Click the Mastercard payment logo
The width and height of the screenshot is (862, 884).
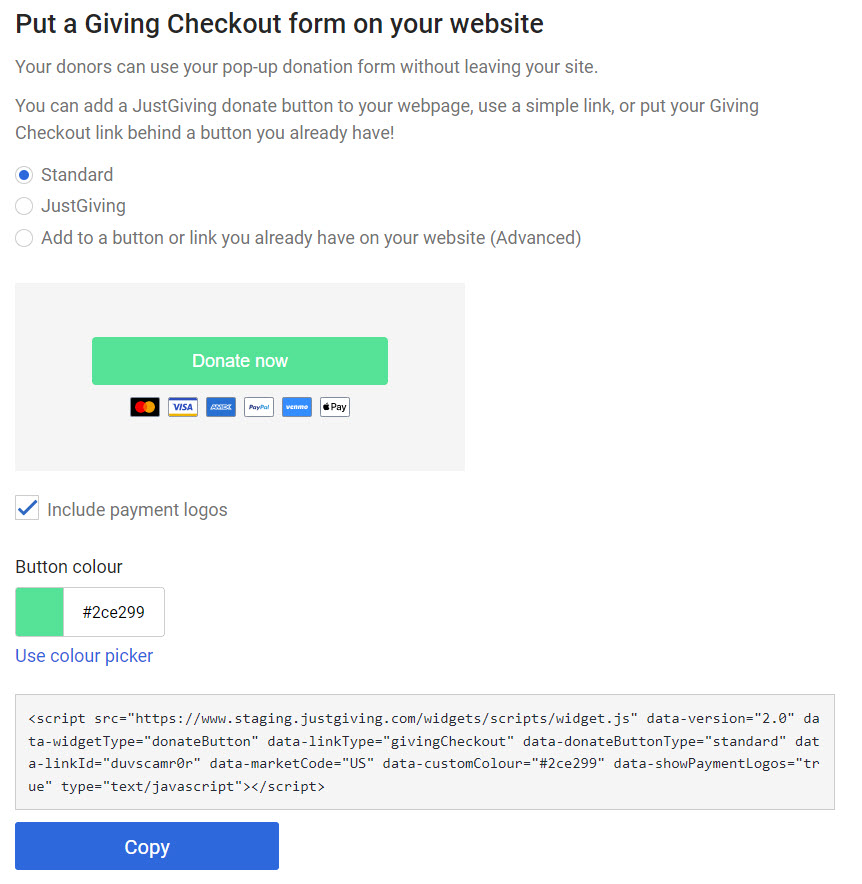point(144,407)
